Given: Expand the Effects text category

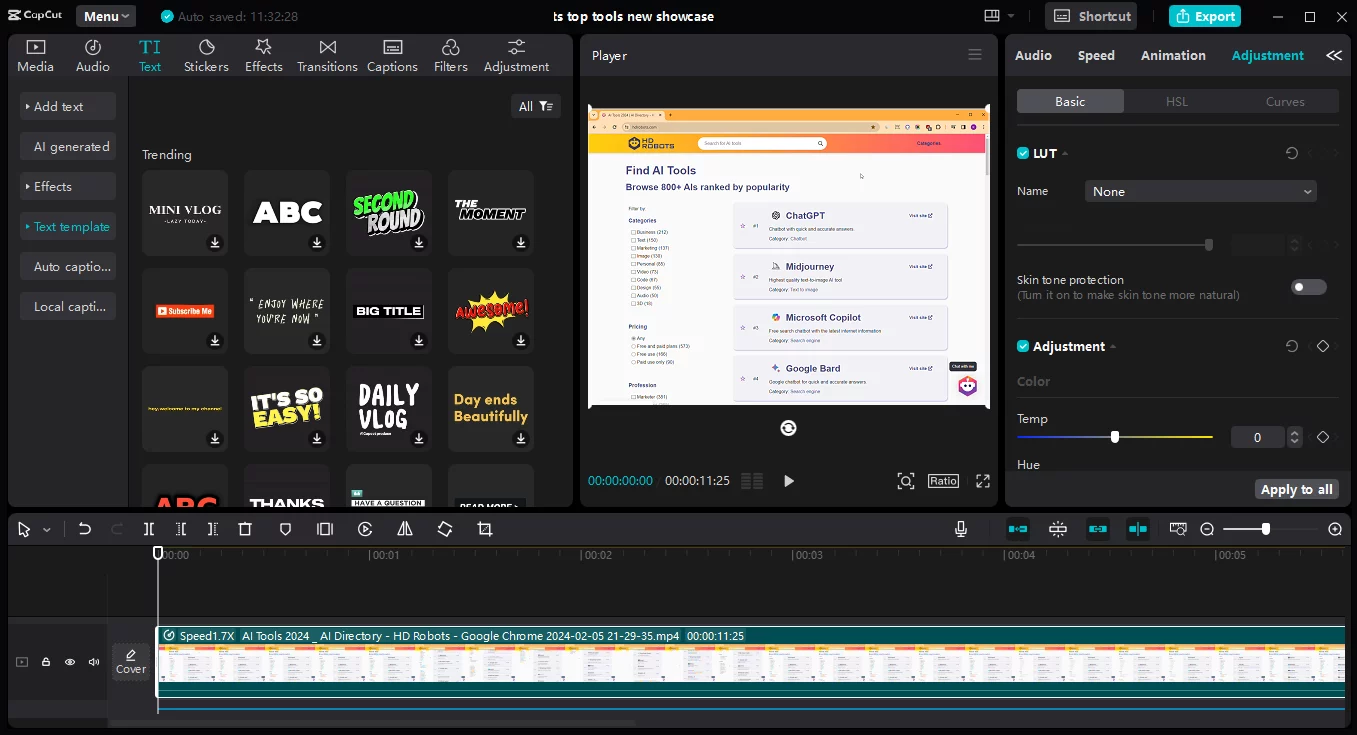Looking at the screenshot, I should (x=68, y=186).
